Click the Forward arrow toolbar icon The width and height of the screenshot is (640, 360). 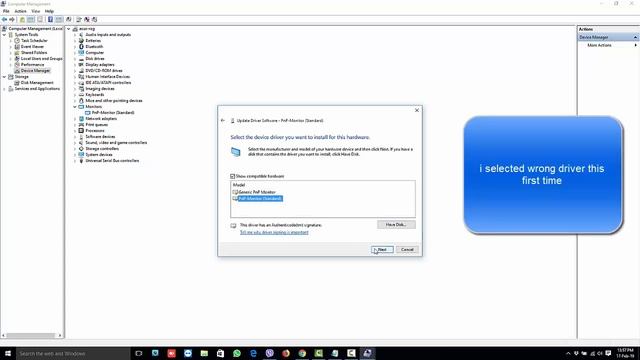coord(12,19)
